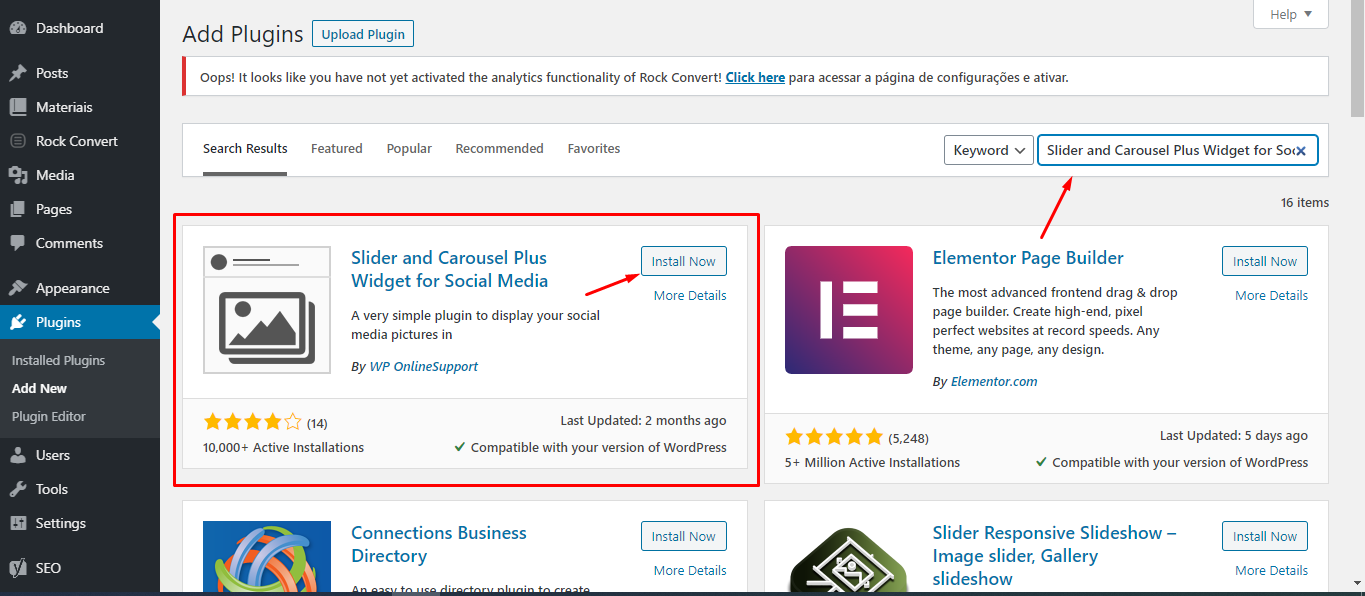Image resolution: width=1365 pixels, height=596 pixels.
Task: Select Add New in Plugins submenu
Action: [40, 388]
